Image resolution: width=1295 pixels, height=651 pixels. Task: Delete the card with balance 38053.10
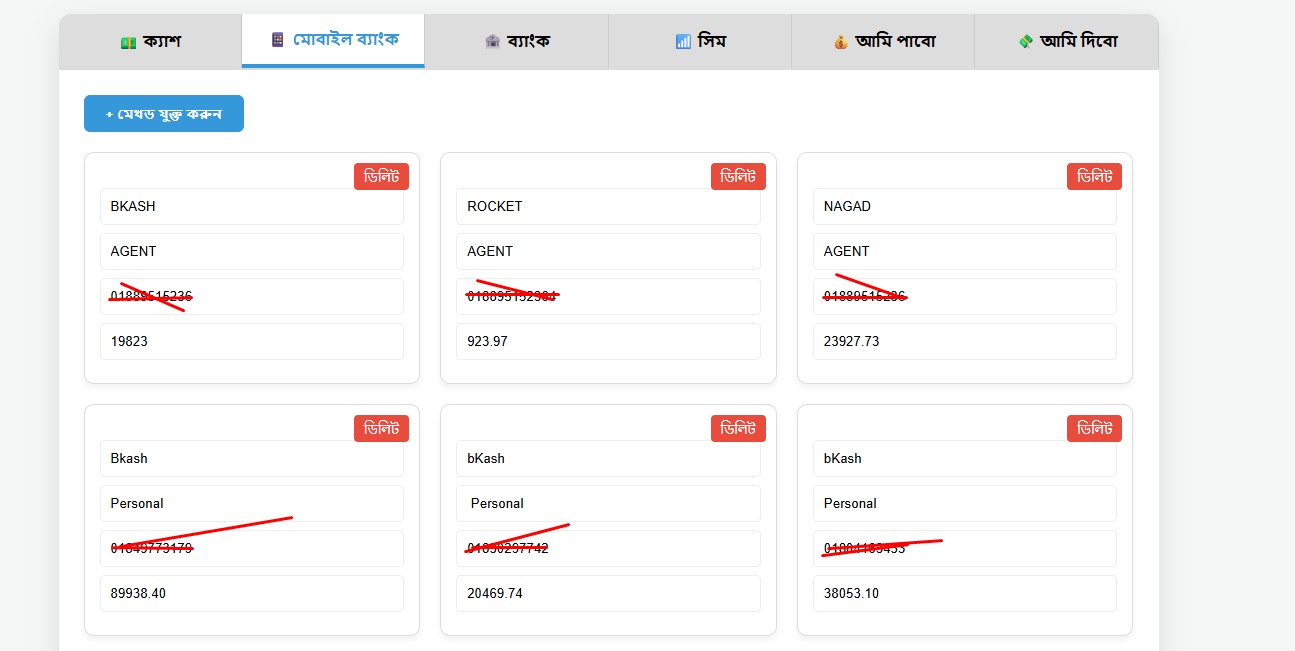pos(1094,428)
